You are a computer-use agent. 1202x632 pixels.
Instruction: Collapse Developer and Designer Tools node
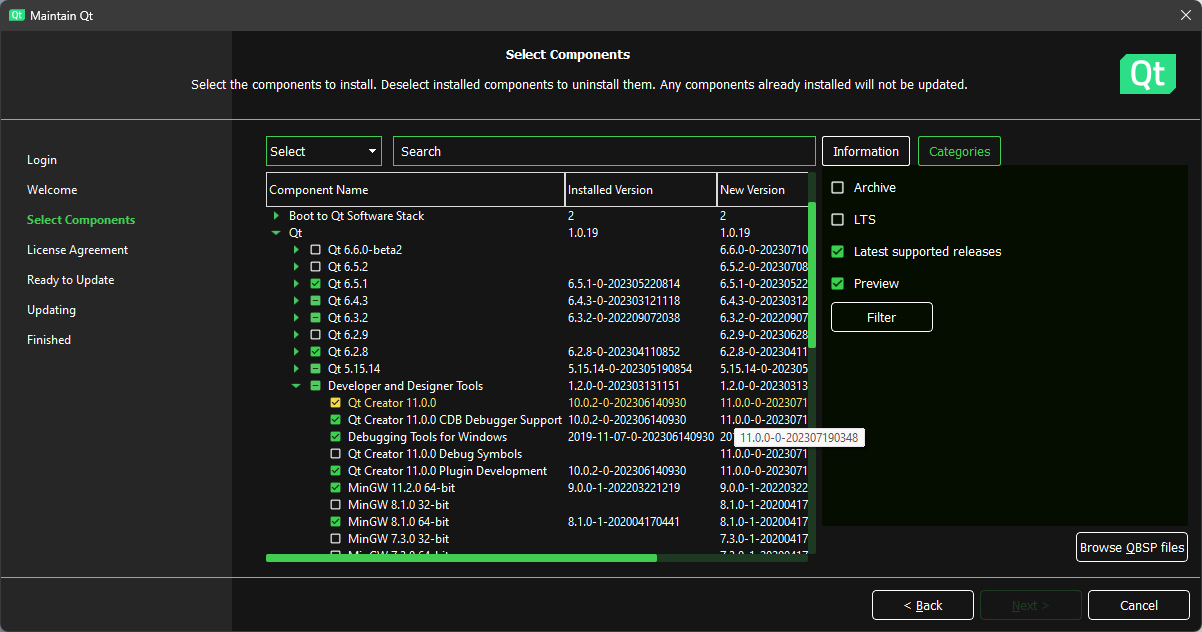point(296,386)
